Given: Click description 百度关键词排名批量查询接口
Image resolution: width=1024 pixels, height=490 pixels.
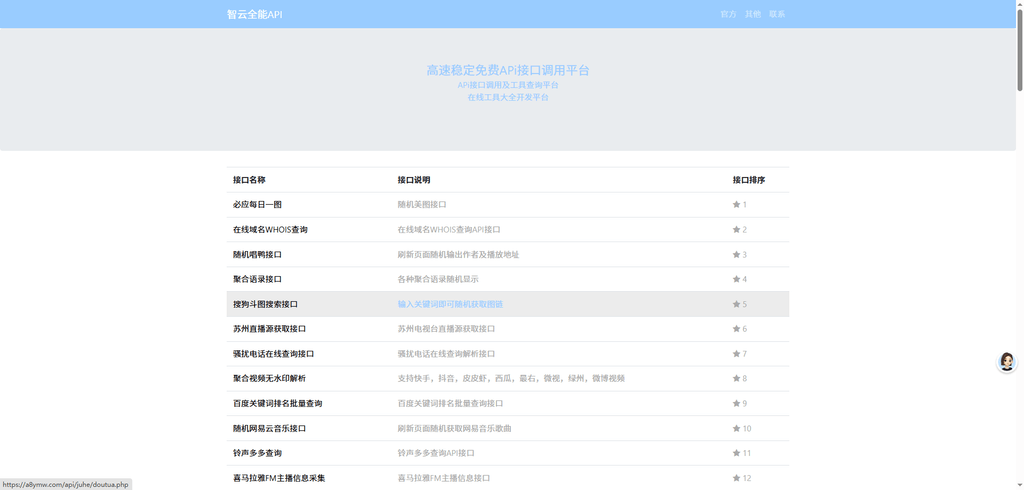Looking at the screenshot, I should tap(451, 403).
